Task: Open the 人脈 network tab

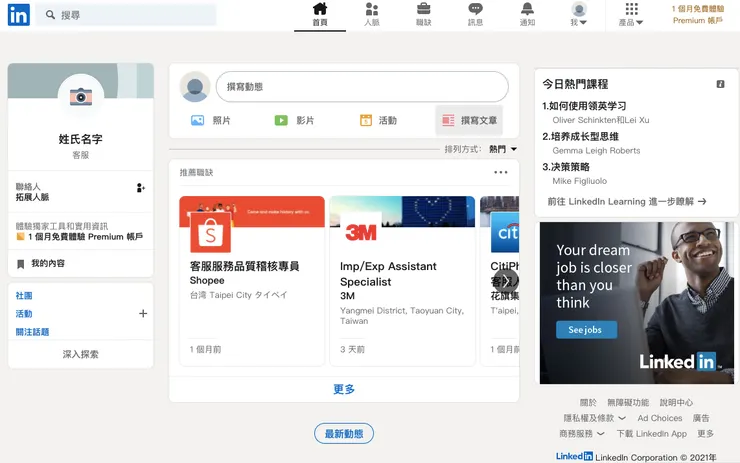Action: (372, 14)
